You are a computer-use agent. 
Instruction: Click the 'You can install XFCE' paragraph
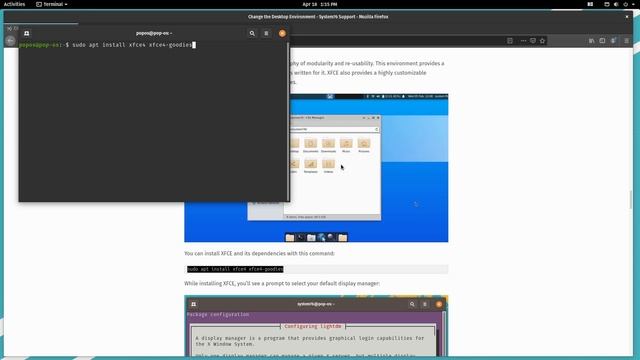259,253
